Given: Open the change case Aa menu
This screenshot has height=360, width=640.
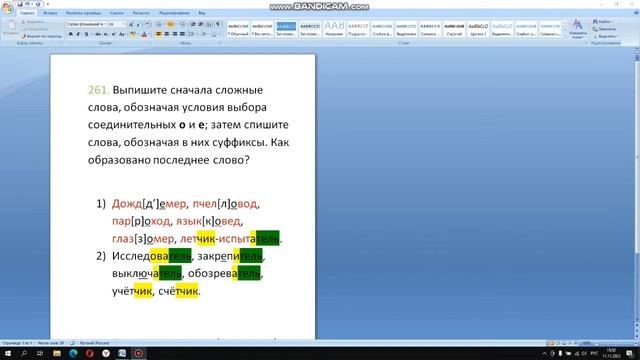Looking at the screenshot, I should pyautogui.click(x=122, y=34).
